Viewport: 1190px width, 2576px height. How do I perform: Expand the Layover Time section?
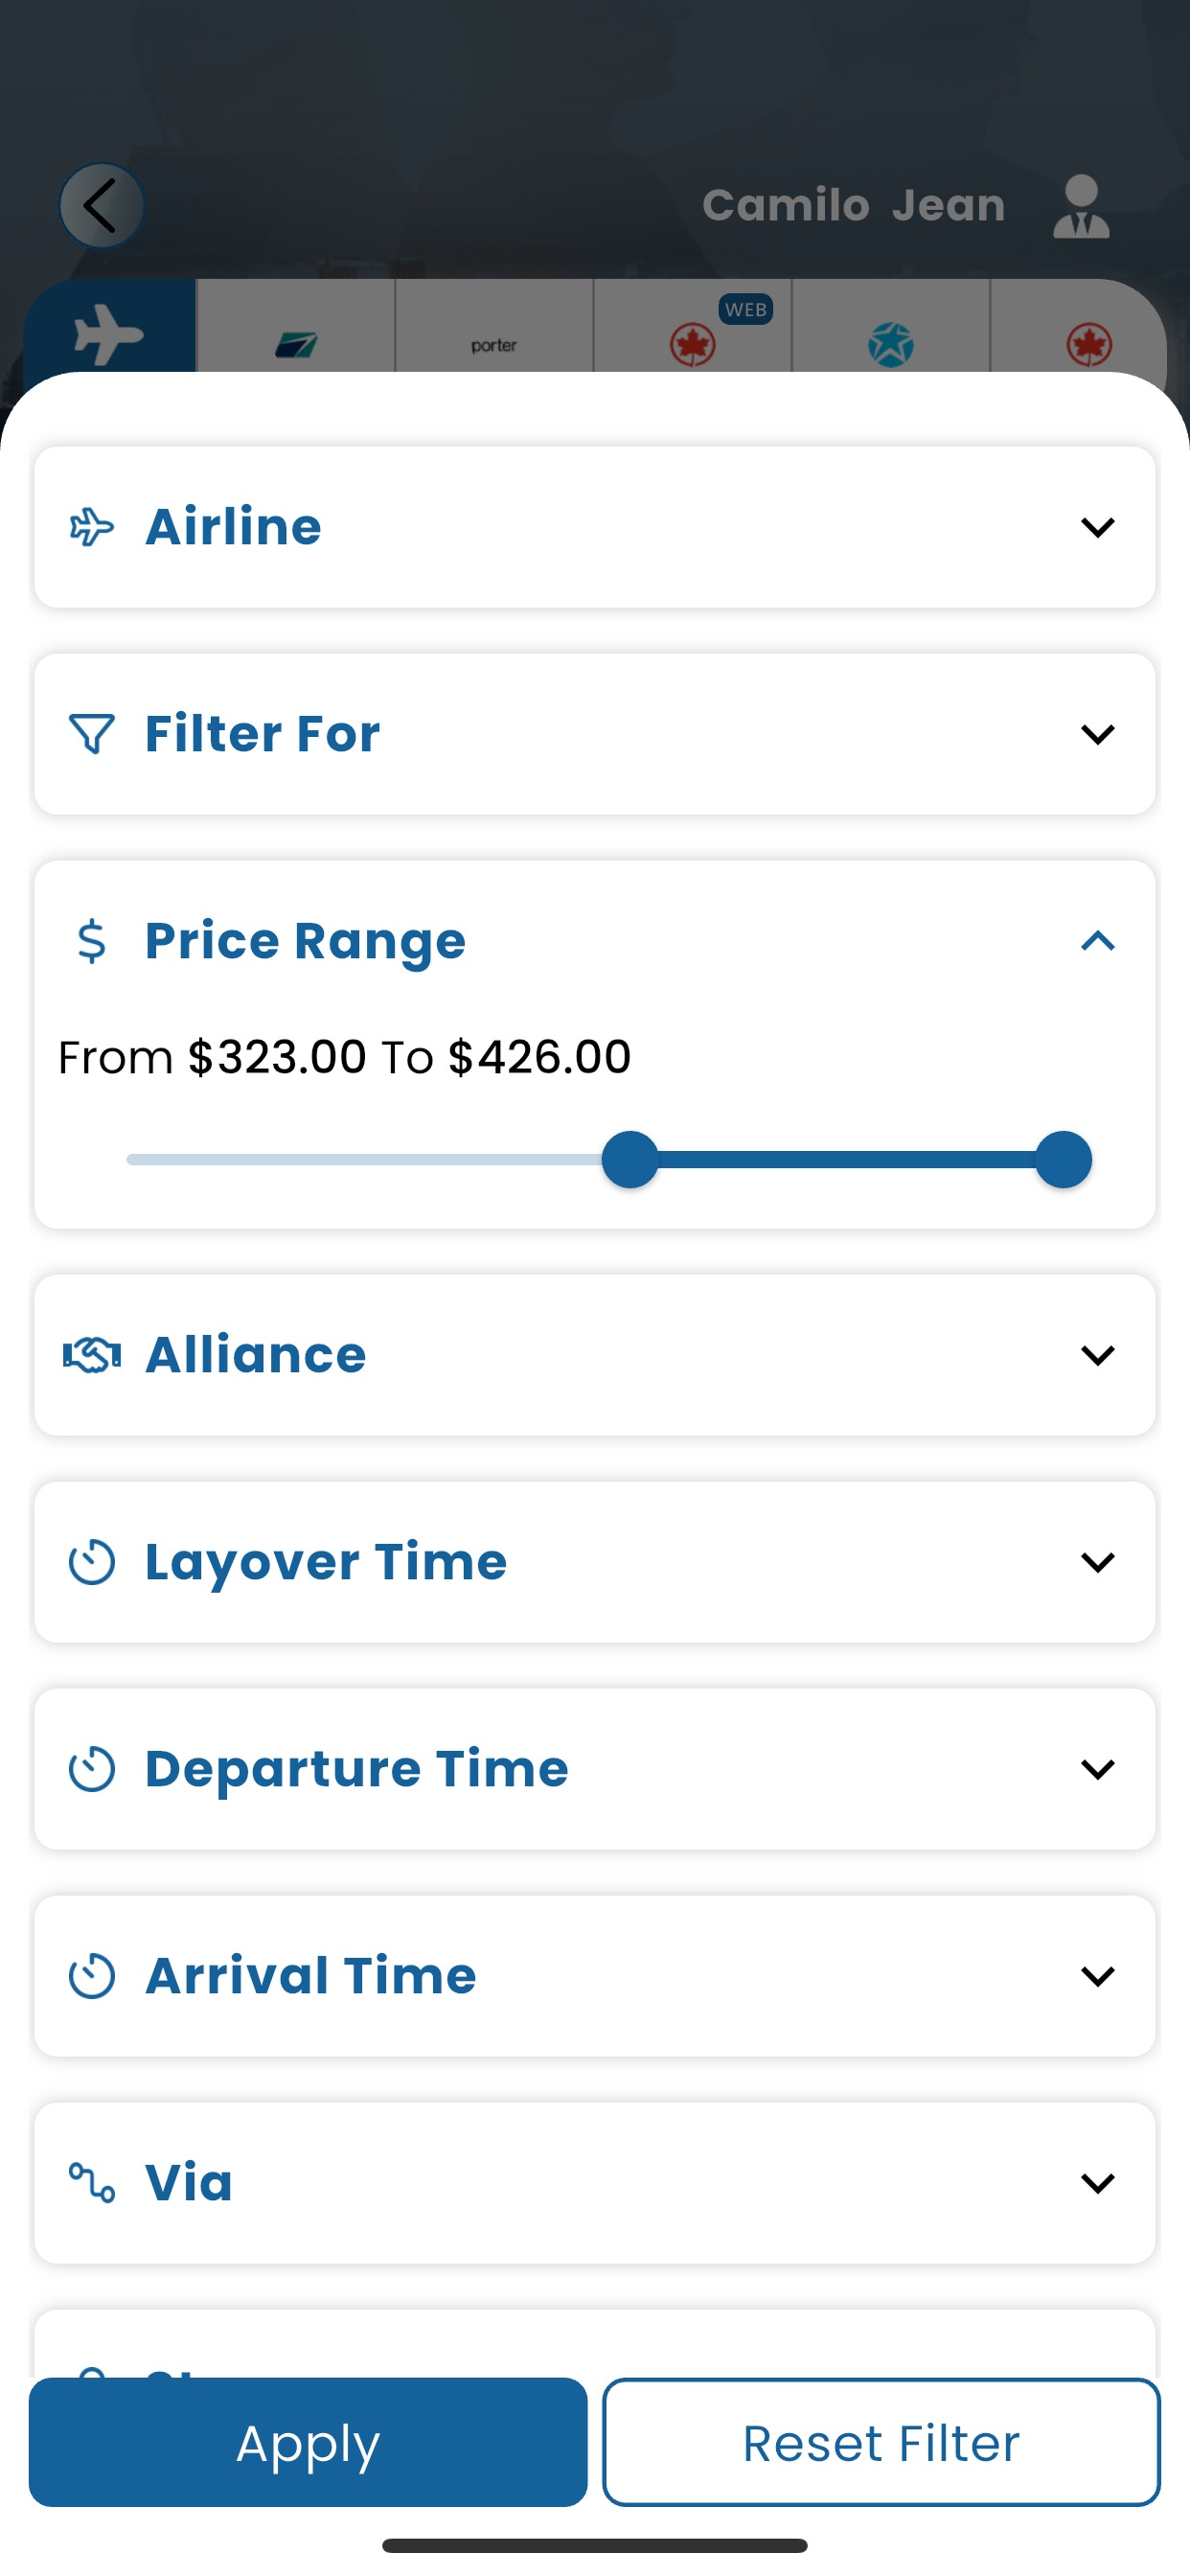(x=1097, y=1562)
